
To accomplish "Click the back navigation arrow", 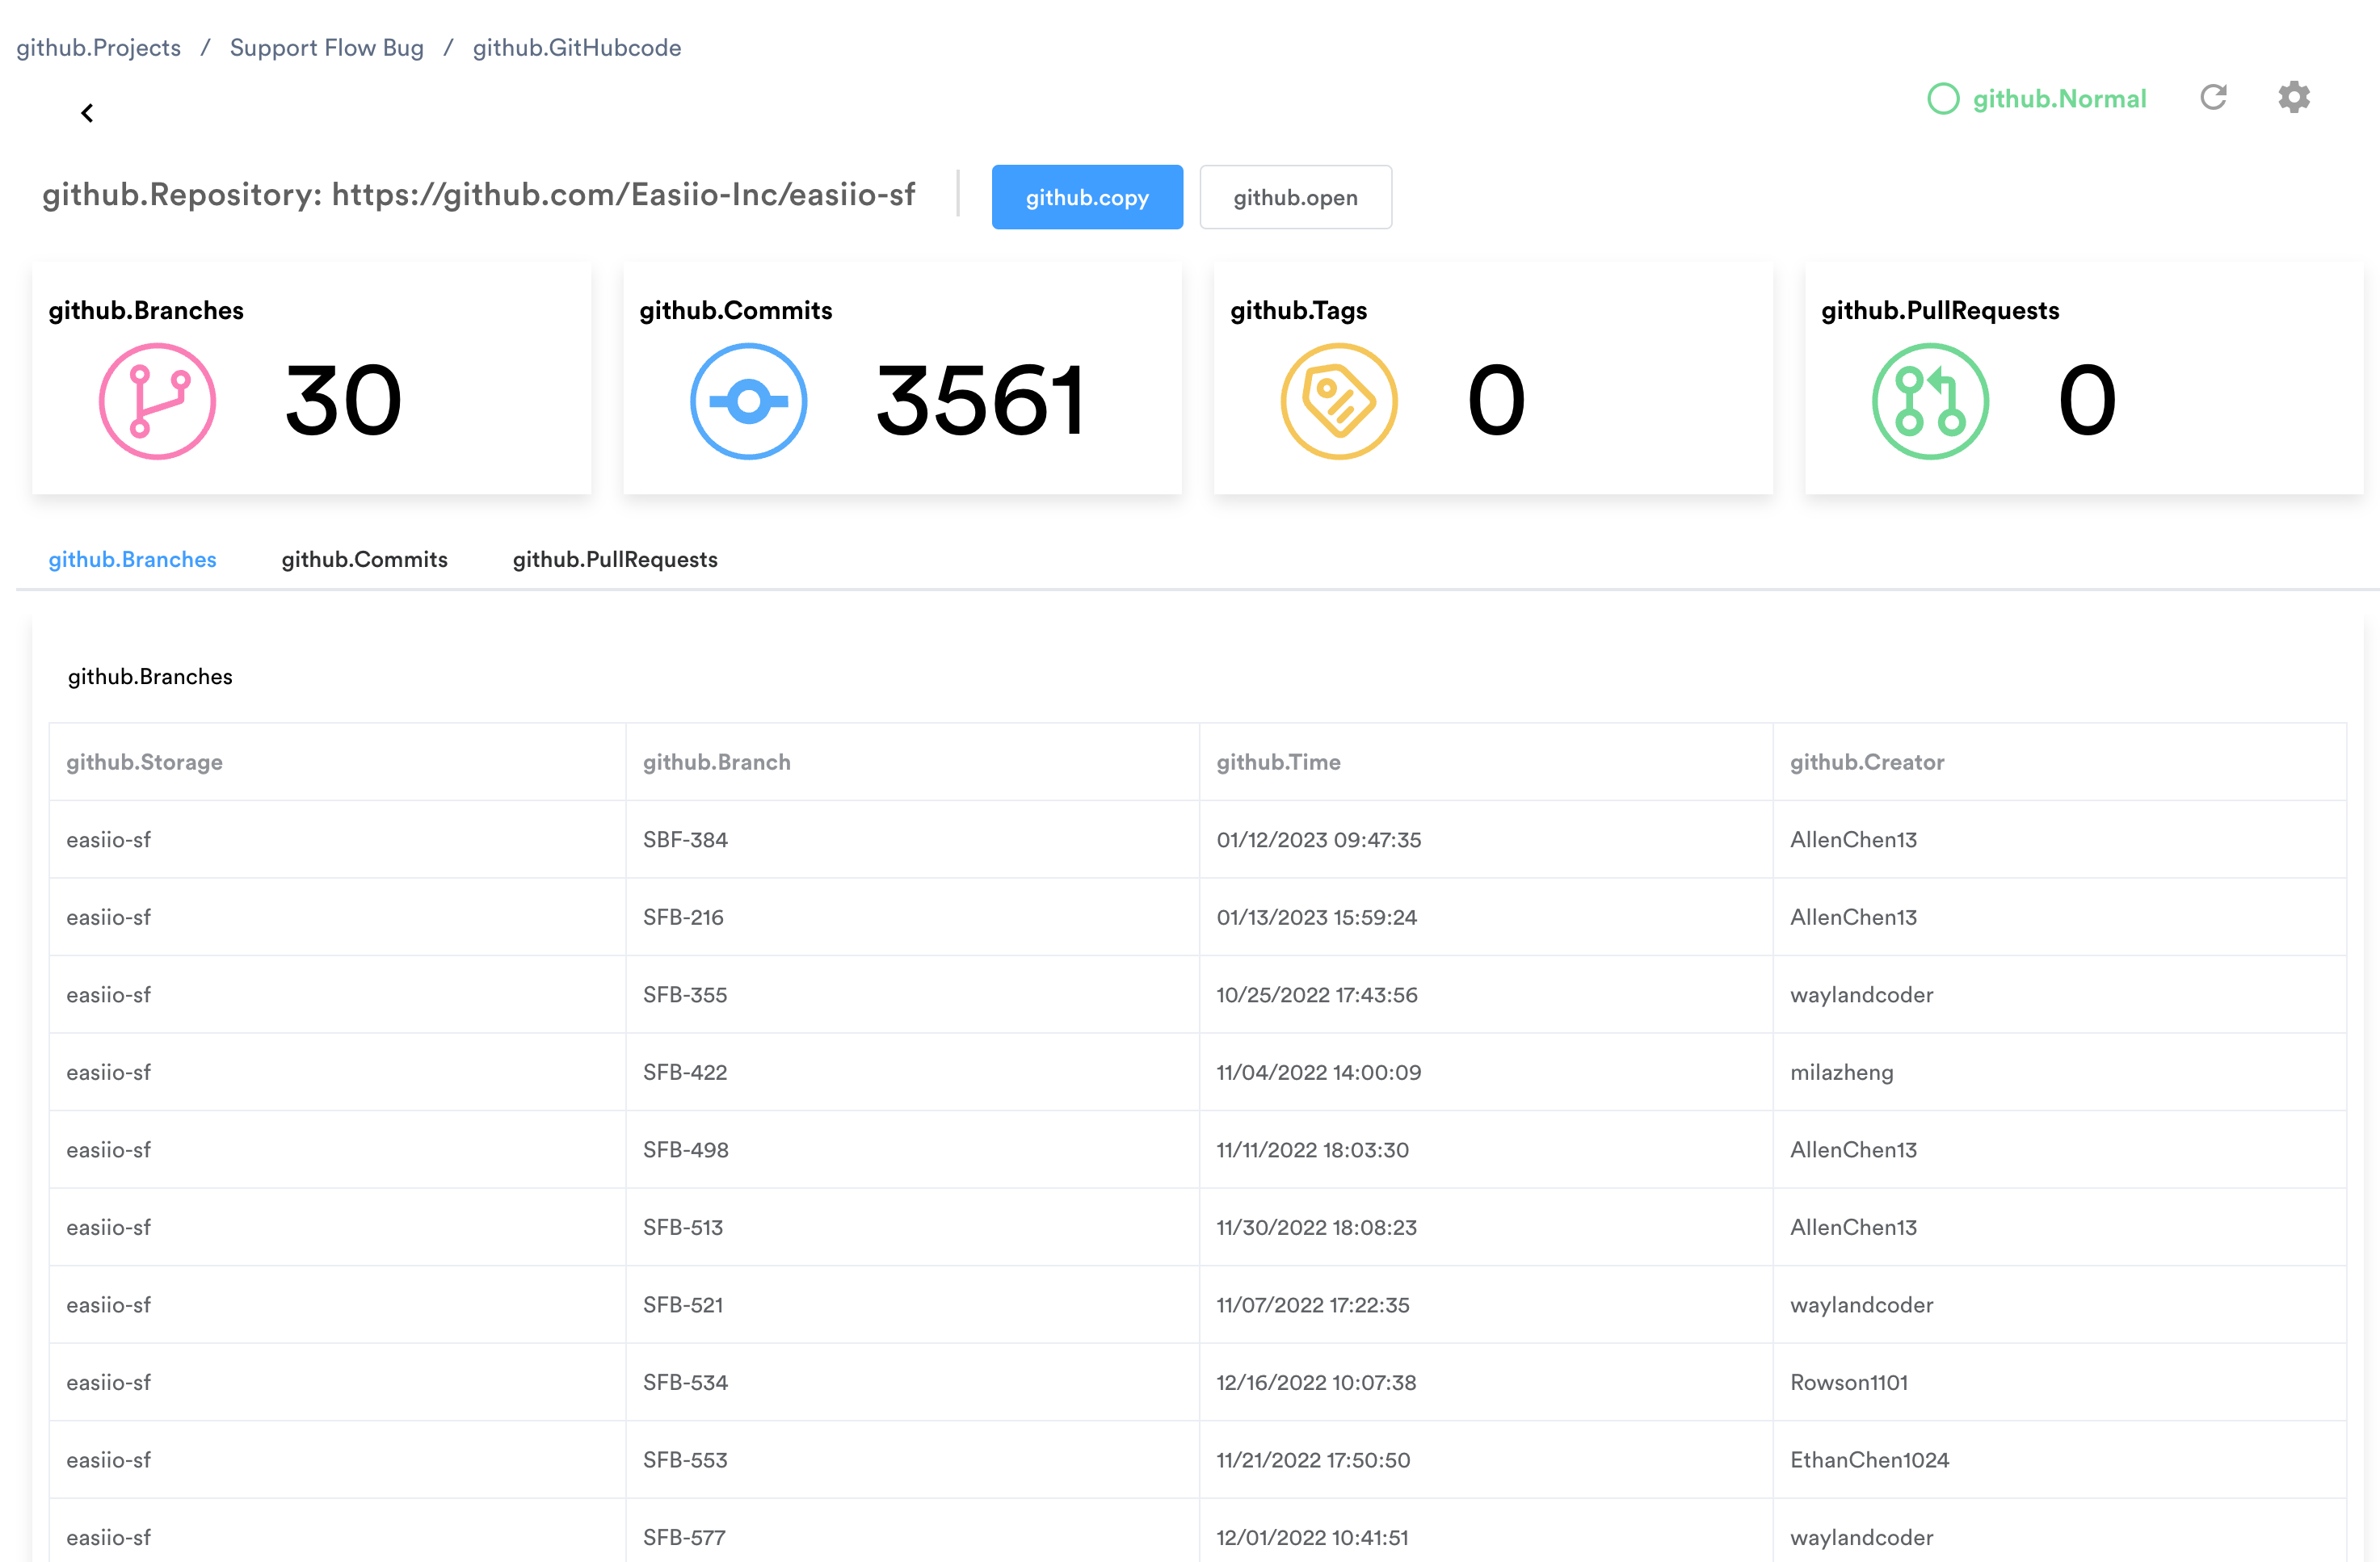I will pyautogui.click(x=87, y=111).
